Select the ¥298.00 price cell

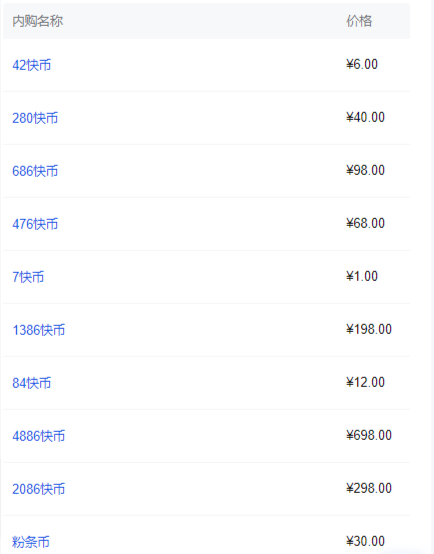click(x=369, y=488)
